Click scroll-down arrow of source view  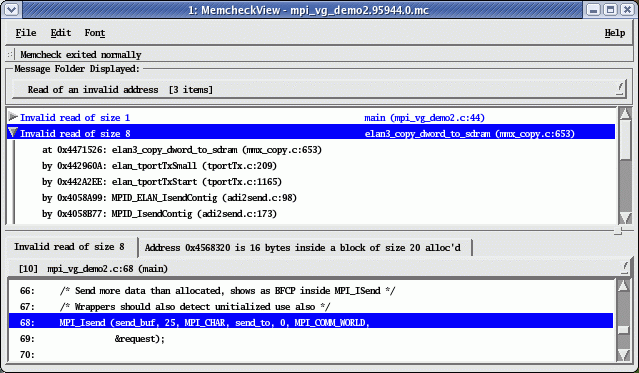pos(624,355)
